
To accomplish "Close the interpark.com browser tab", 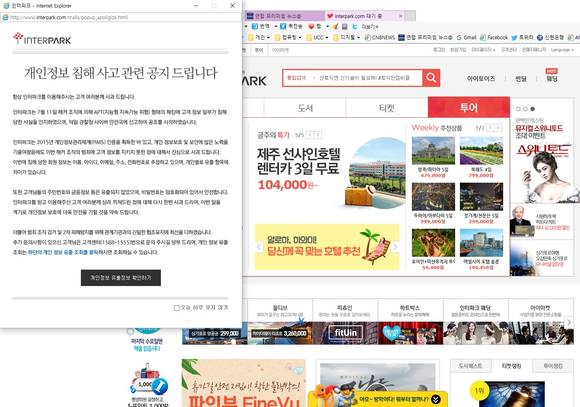I will click(x=401, y=16).
